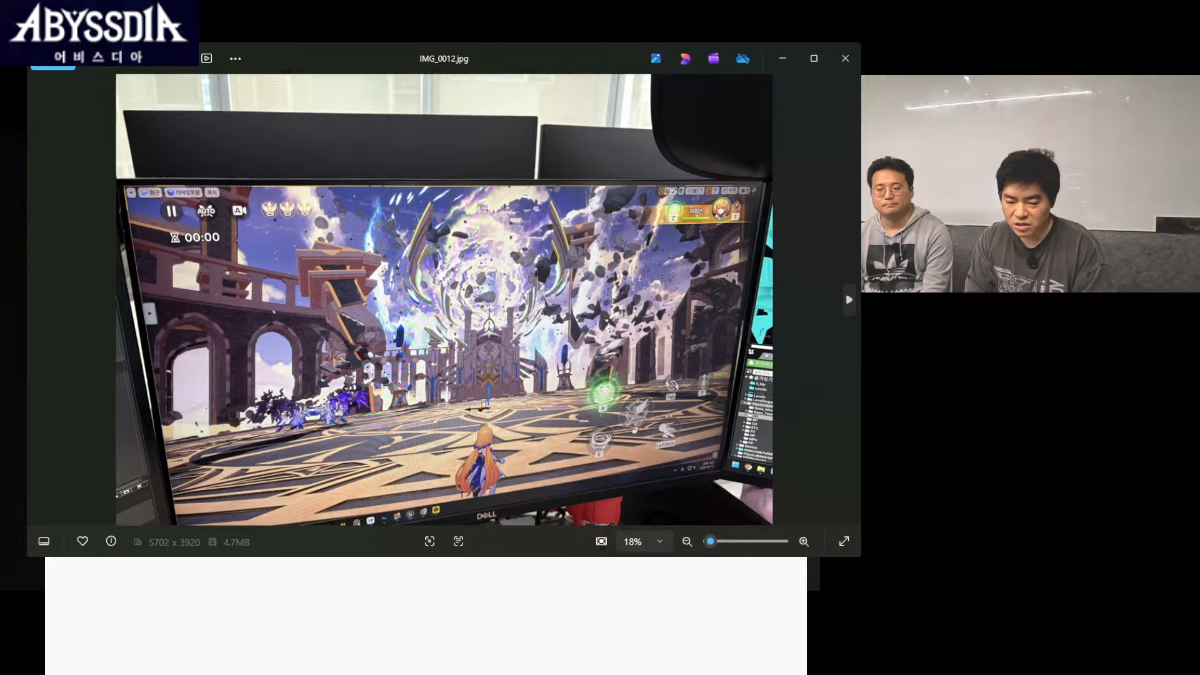Click the IMG_0012.jpg file name title

[x=444, y=58]
